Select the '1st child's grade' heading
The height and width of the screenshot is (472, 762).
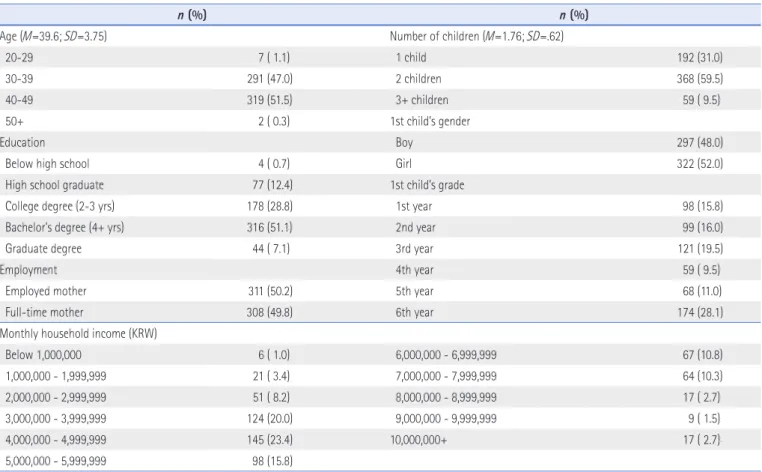coord(427,185)
